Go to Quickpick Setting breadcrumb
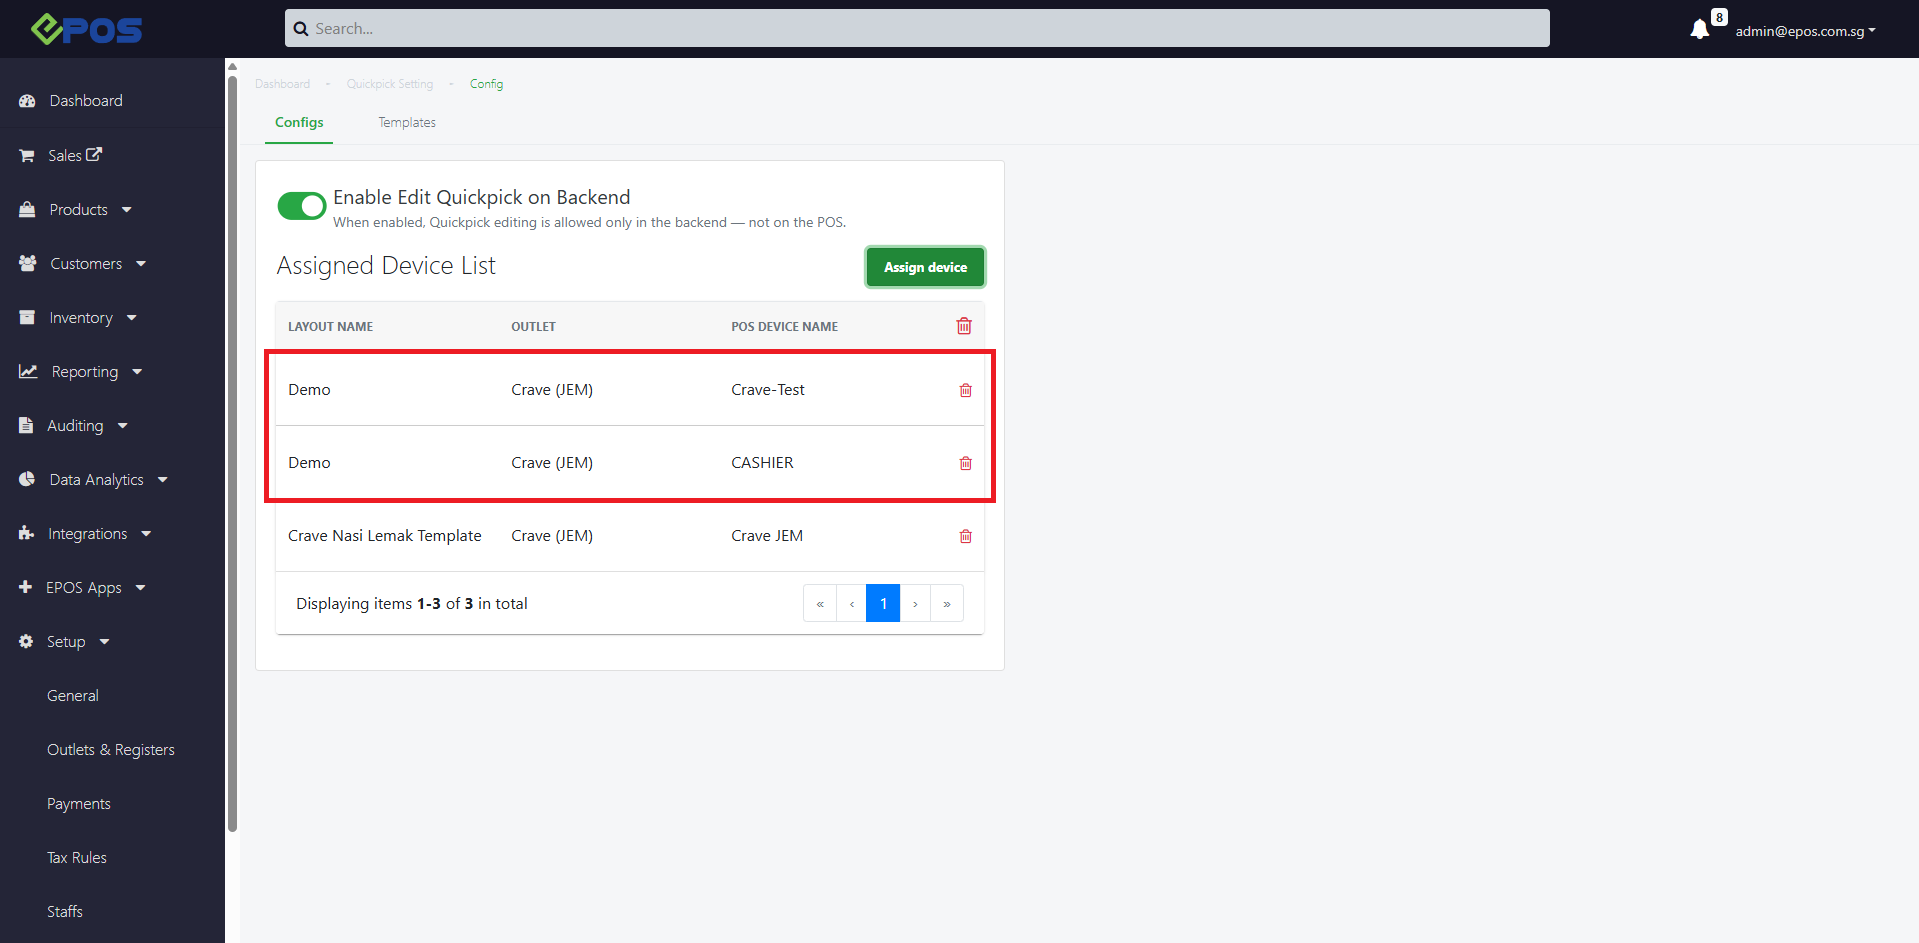The image size is (1919, 943). (390, 84)
